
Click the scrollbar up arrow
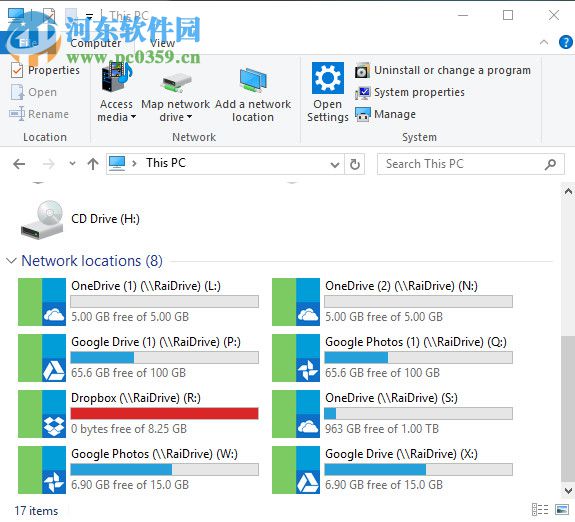[x=568, y=191]
